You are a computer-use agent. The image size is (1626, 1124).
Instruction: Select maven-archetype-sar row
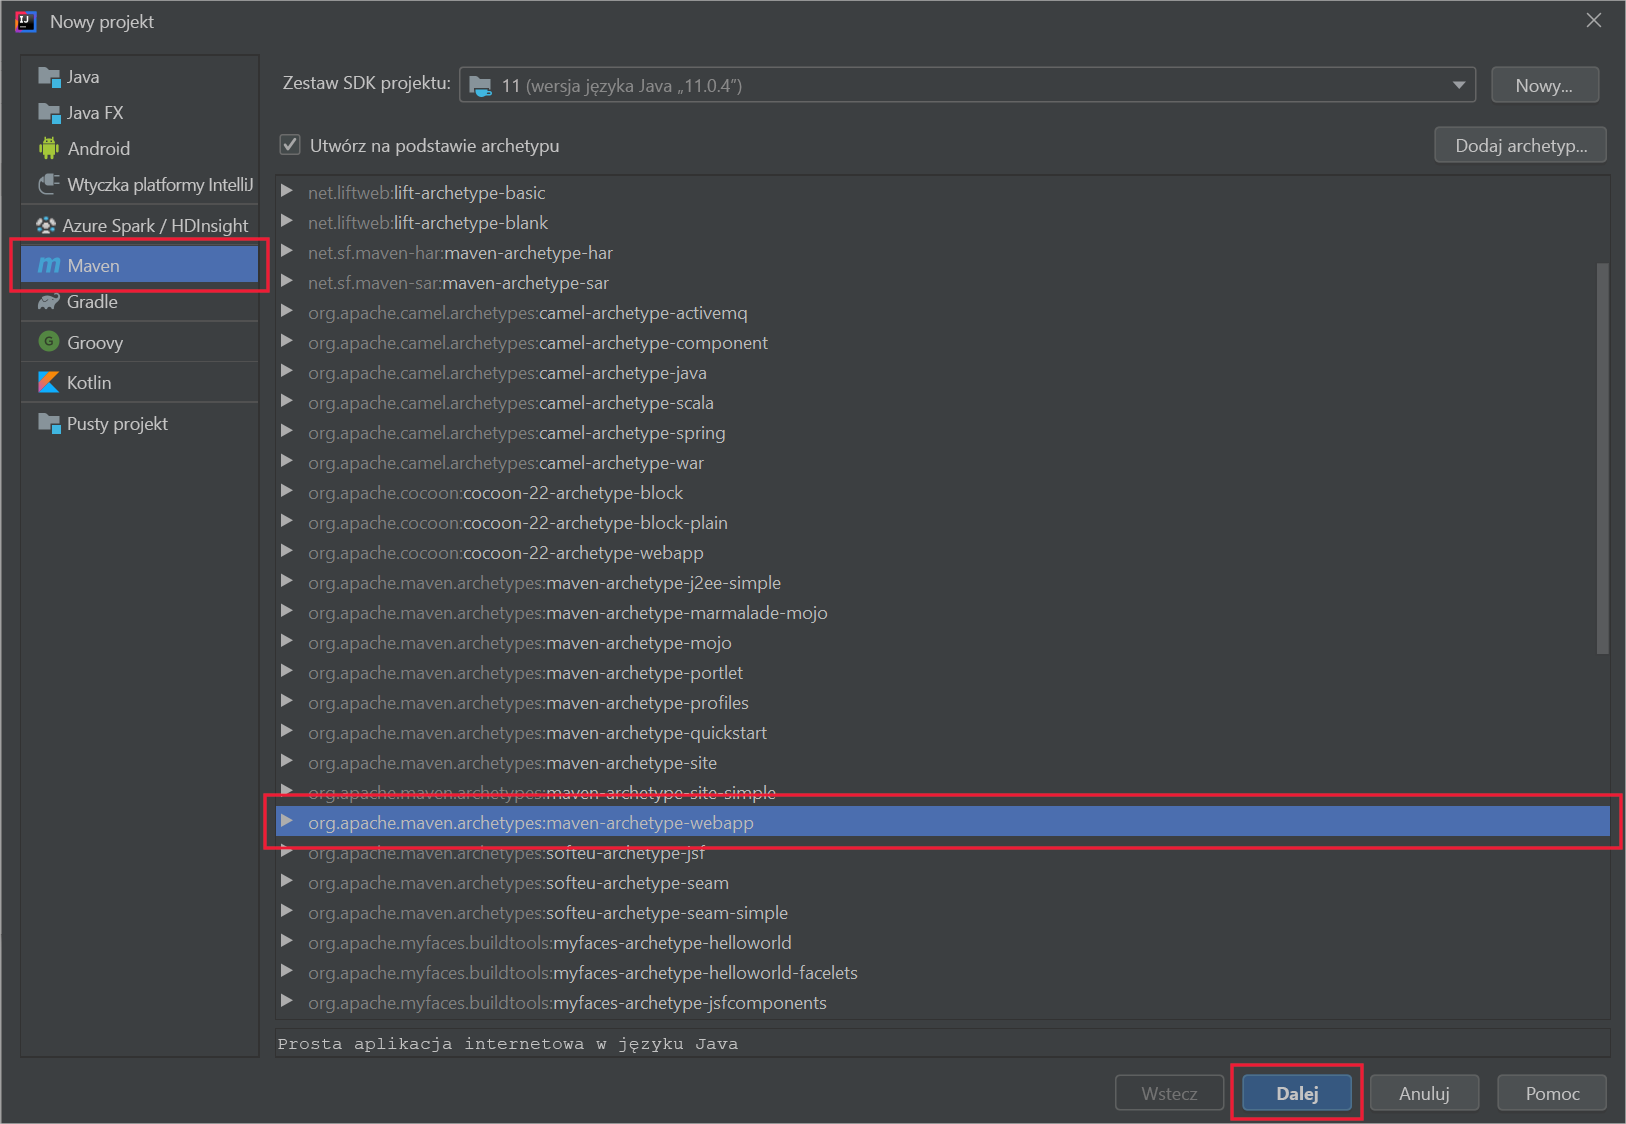[942, 283]
